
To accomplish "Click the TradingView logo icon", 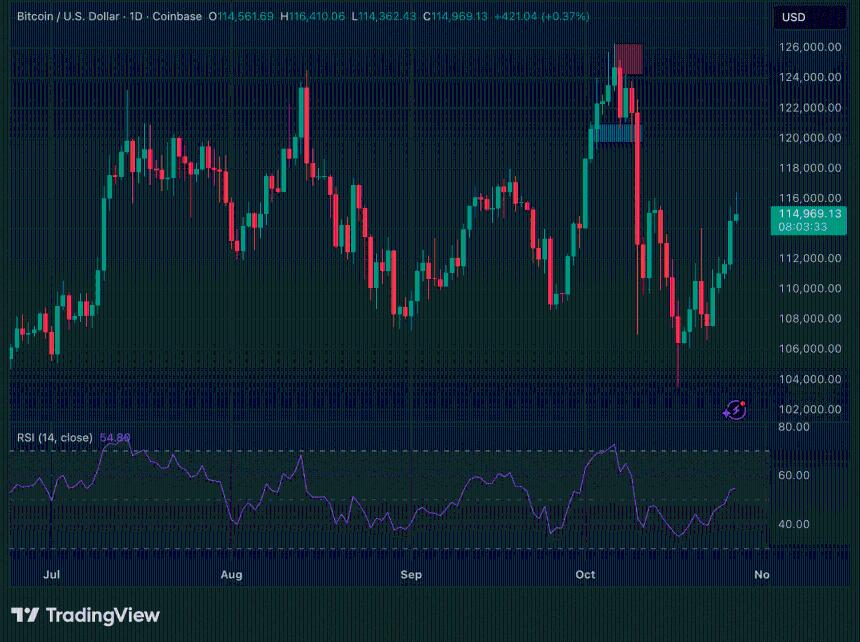I will pos(25,615).
